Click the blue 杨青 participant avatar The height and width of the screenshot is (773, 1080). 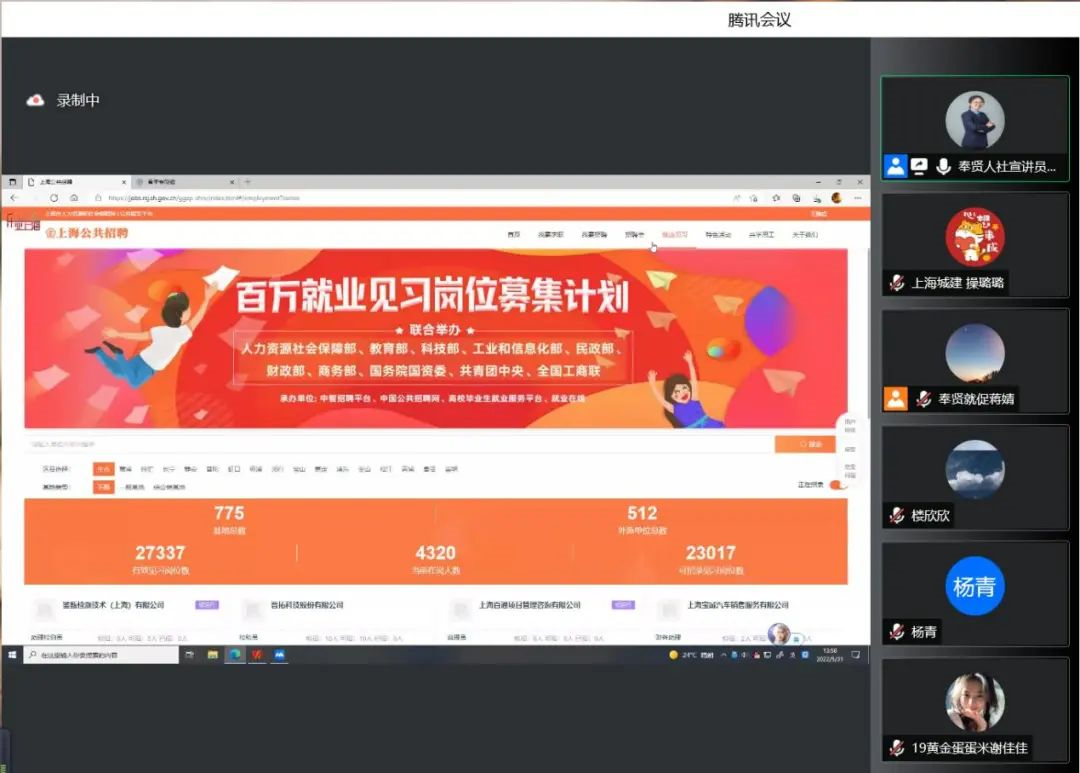coord(975,586)
